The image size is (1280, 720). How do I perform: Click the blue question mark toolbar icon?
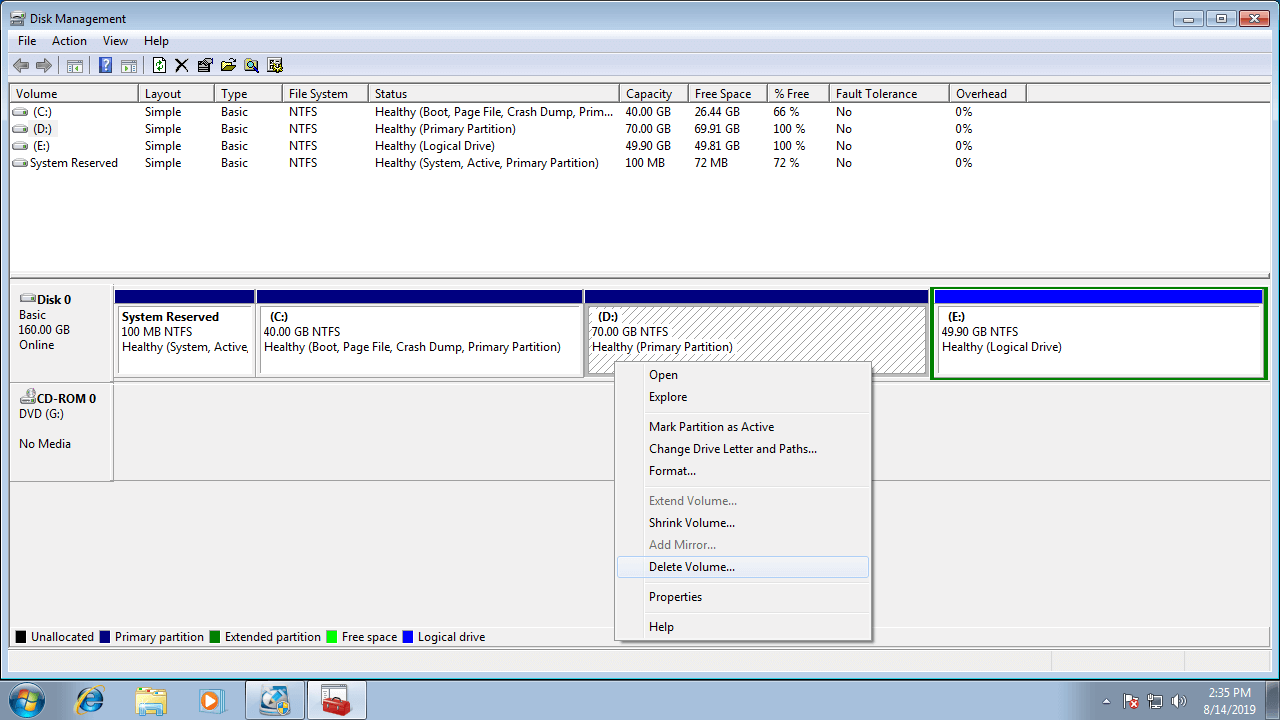click(105, 66)
